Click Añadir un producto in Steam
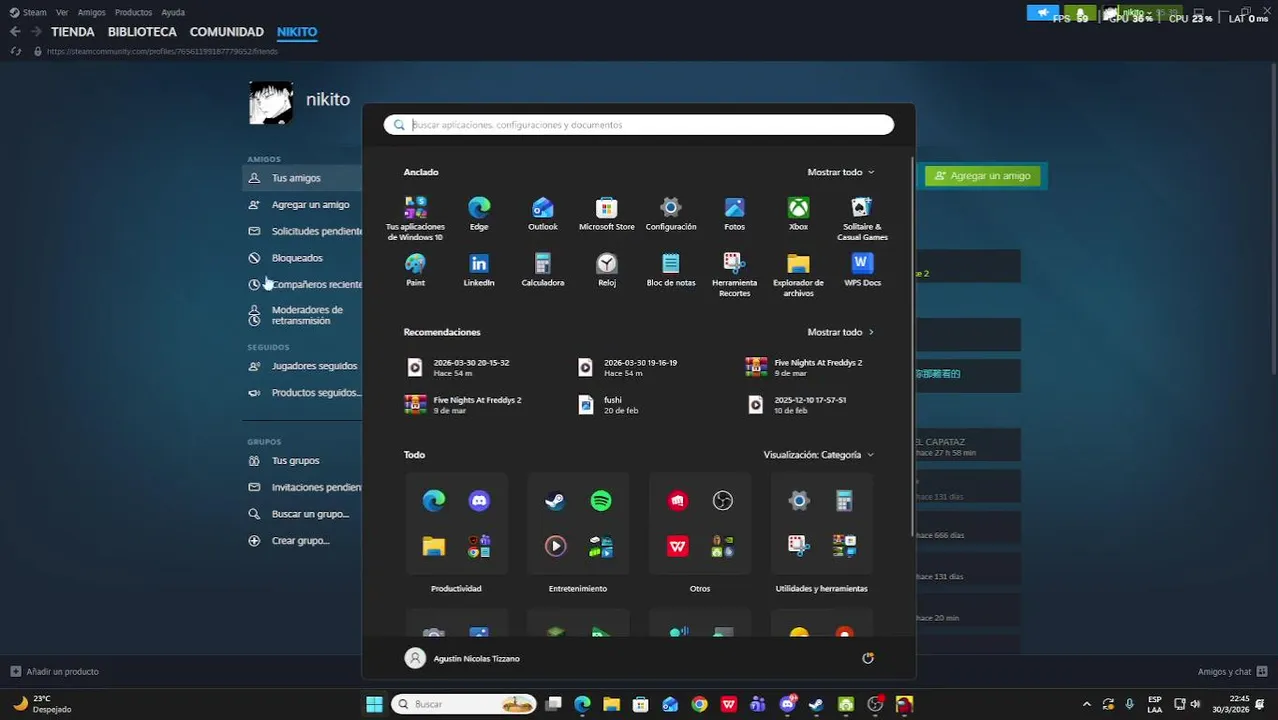The image size is (1278, 720). click(55, 672)
